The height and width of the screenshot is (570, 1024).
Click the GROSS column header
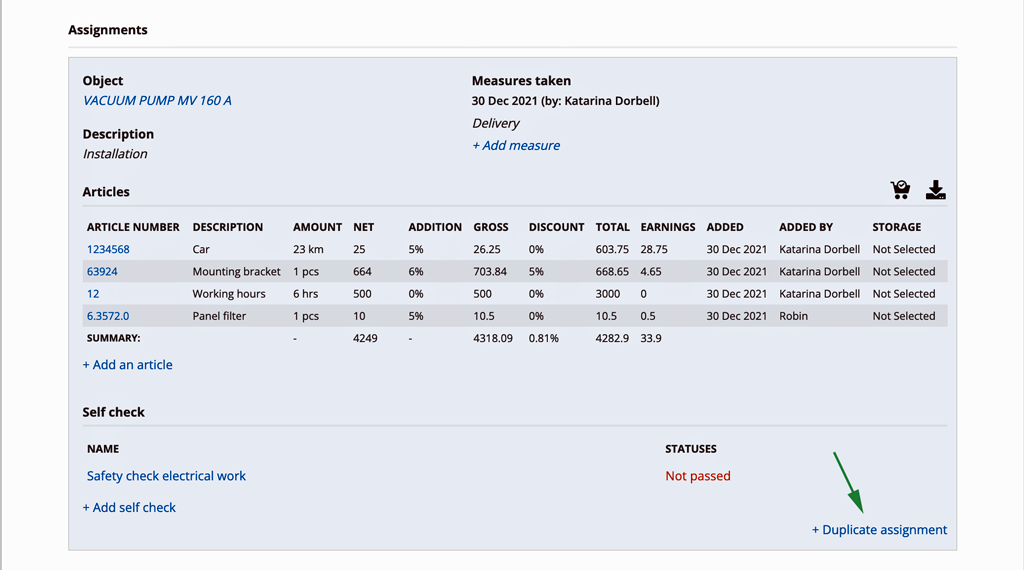tap(490, 227)
